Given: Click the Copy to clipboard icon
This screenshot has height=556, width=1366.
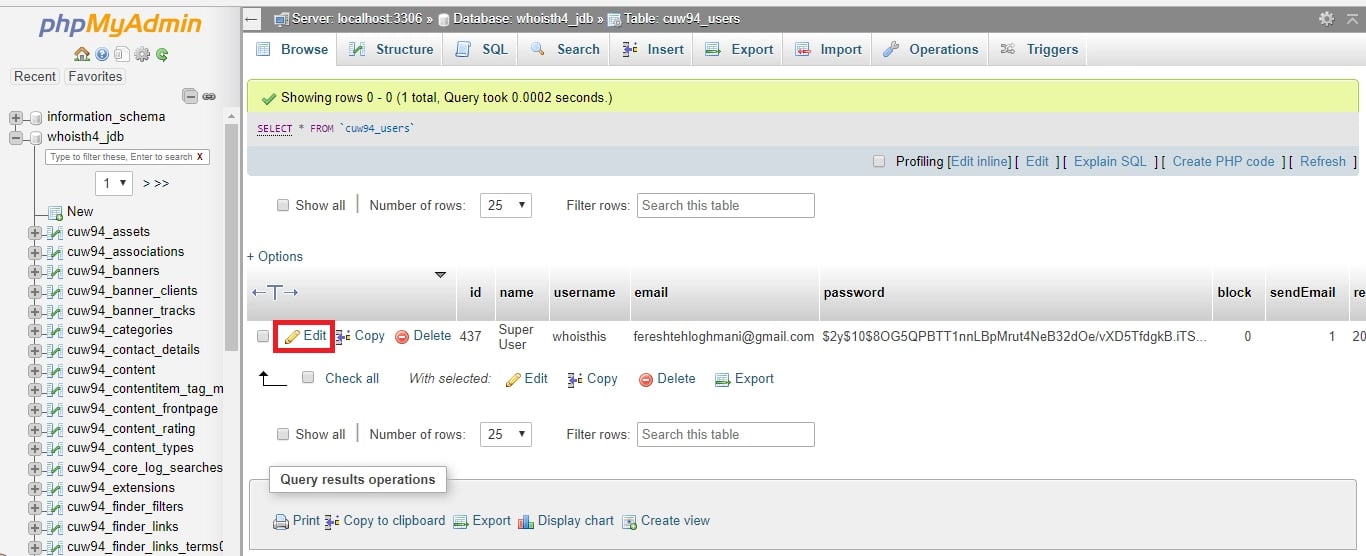Looking at the screenshot, I should pos(332,522).
